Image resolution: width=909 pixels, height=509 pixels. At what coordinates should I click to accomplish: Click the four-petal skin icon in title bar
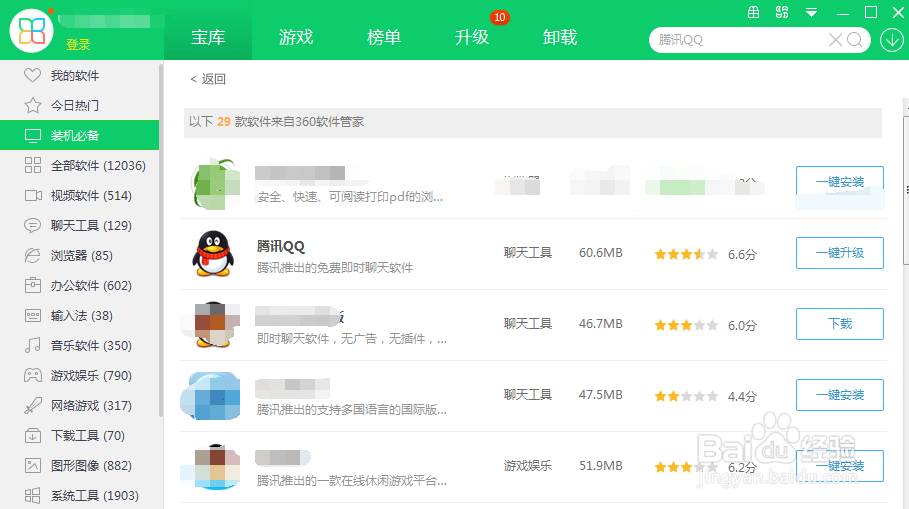pyautogui.click(x=782, y=12)
